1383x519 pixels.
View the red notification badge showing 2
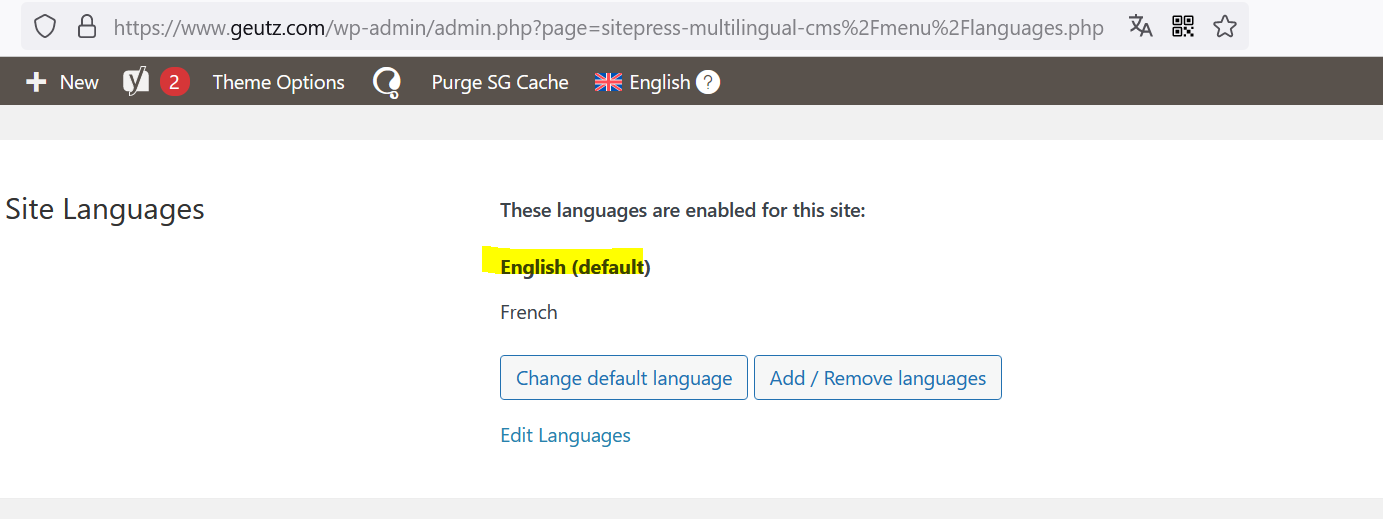click(174, 82)
